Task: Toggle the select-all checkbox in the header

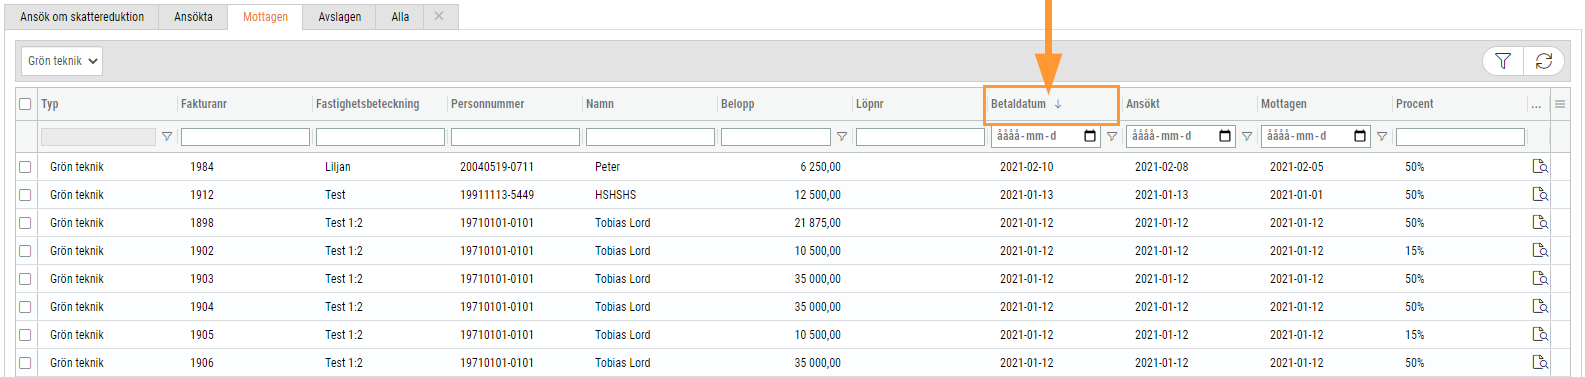Action: pyautogui.click(x=25, y=104)
